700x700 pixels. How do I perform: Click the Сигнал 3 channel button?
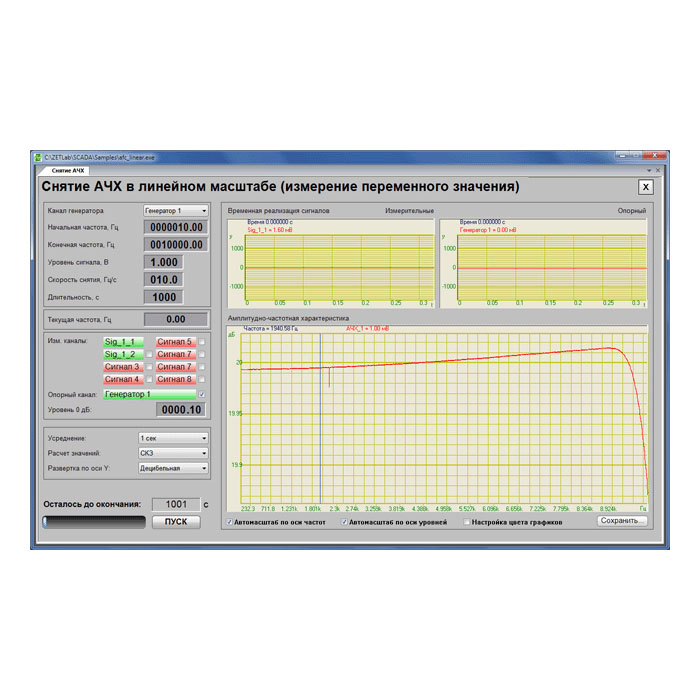[123, 367]
